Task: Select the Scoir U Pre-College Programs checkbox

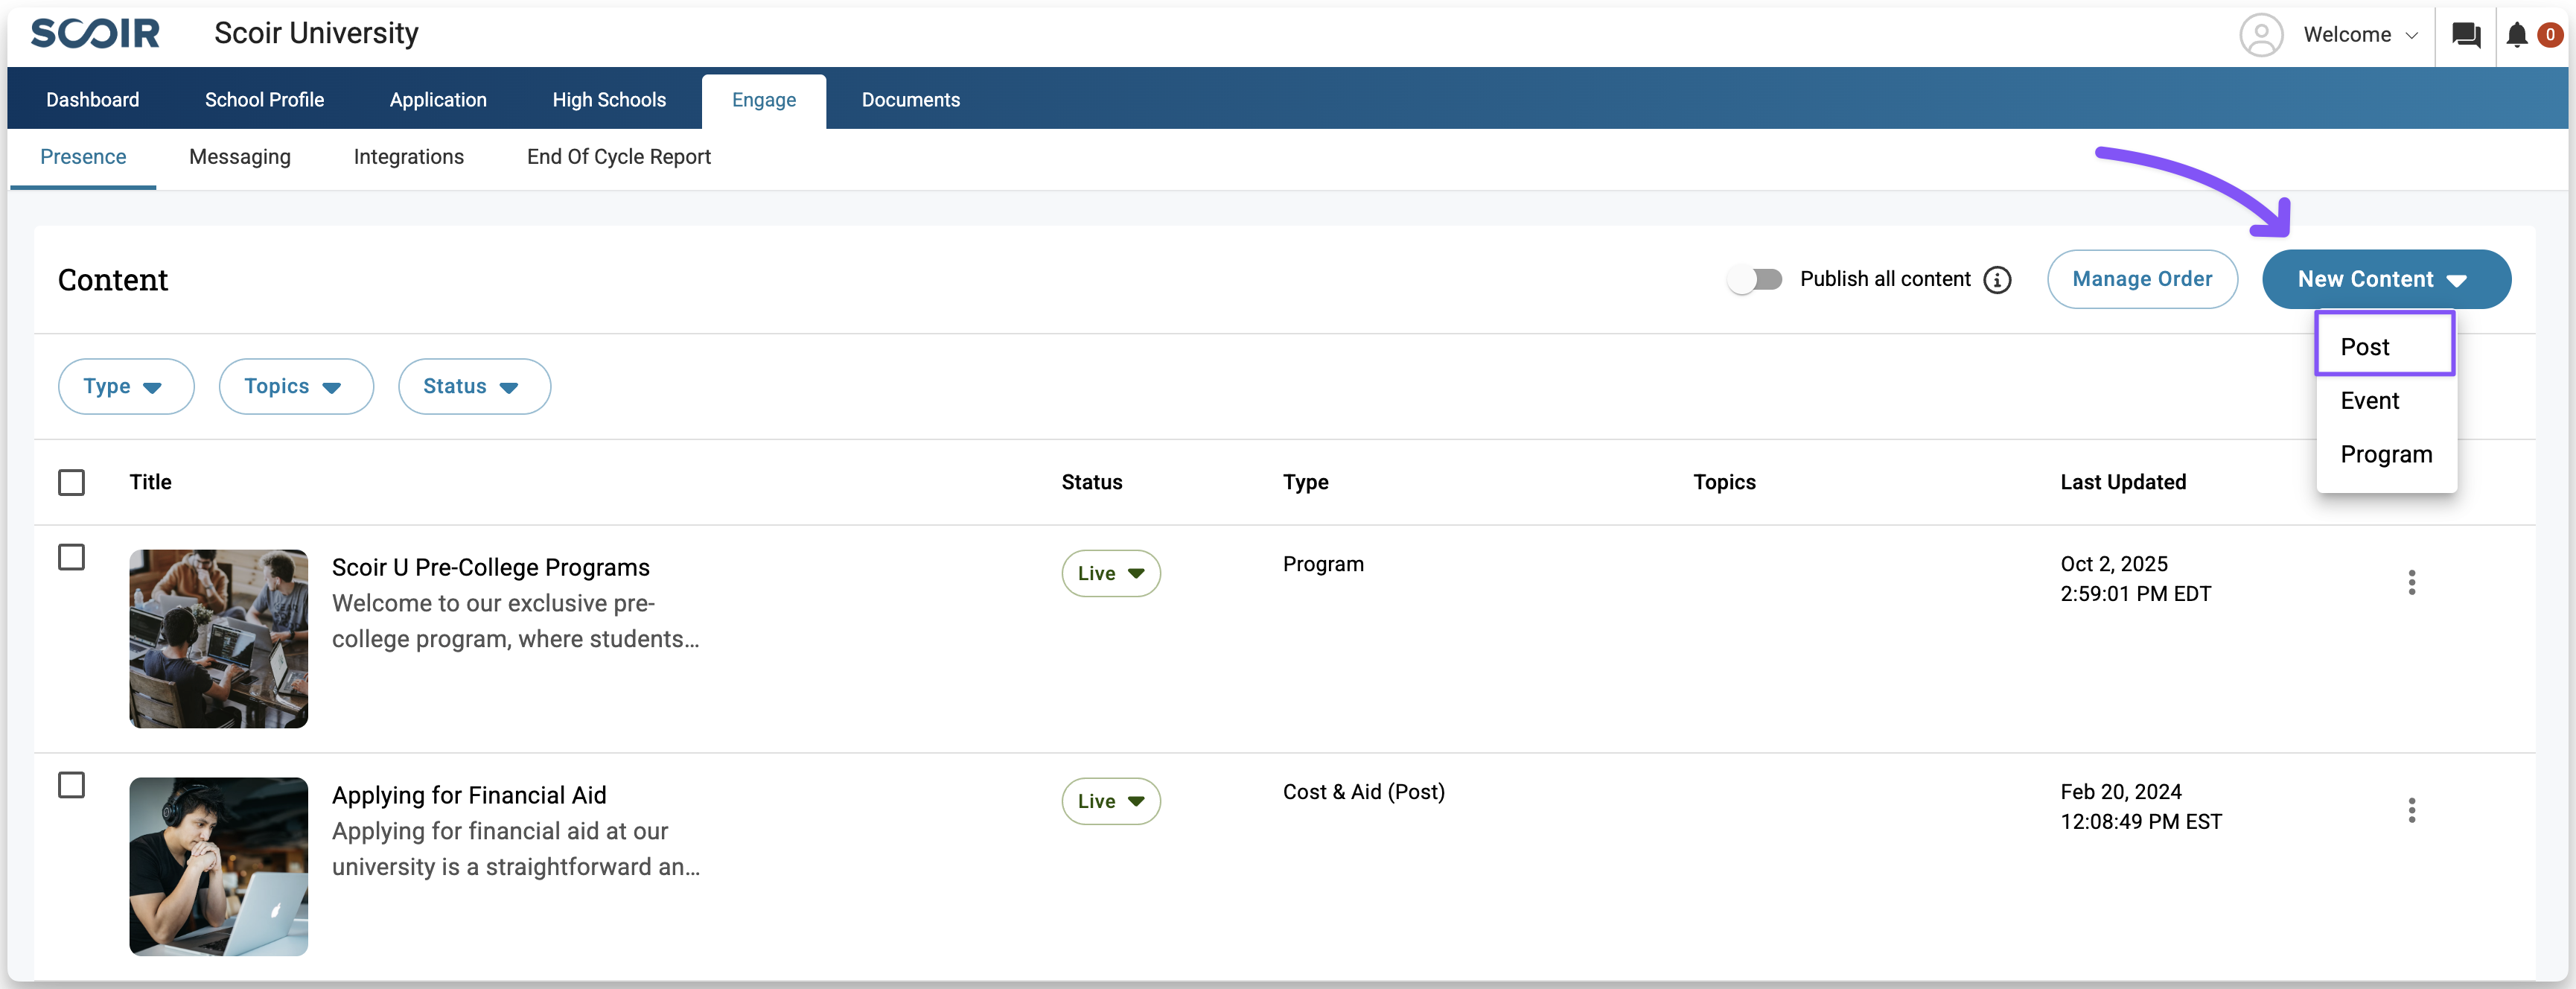Action: (71, 557)
